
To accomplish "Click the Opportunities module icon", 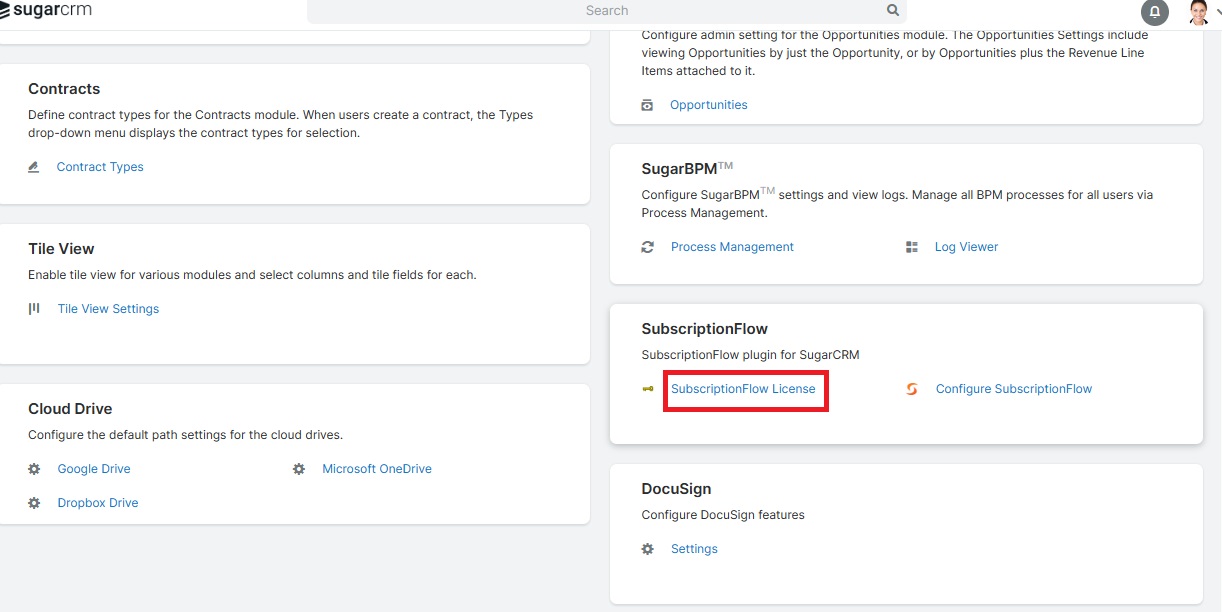I will [647, 104].
